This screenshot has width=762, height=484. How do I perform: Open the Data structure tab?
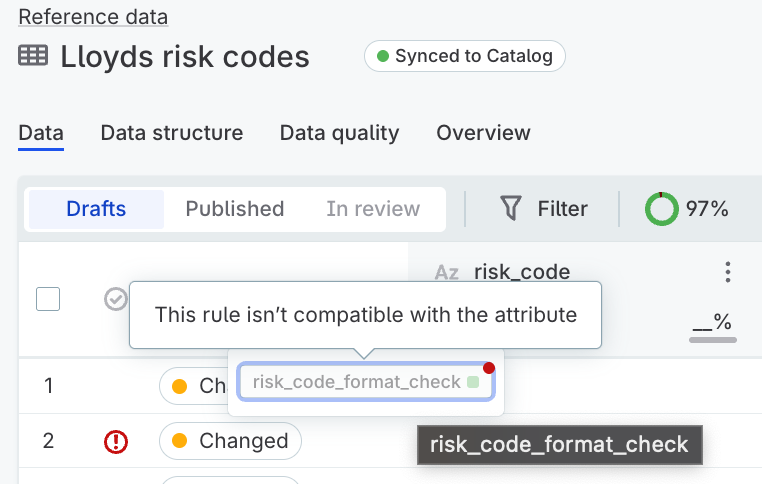point(172,133)
